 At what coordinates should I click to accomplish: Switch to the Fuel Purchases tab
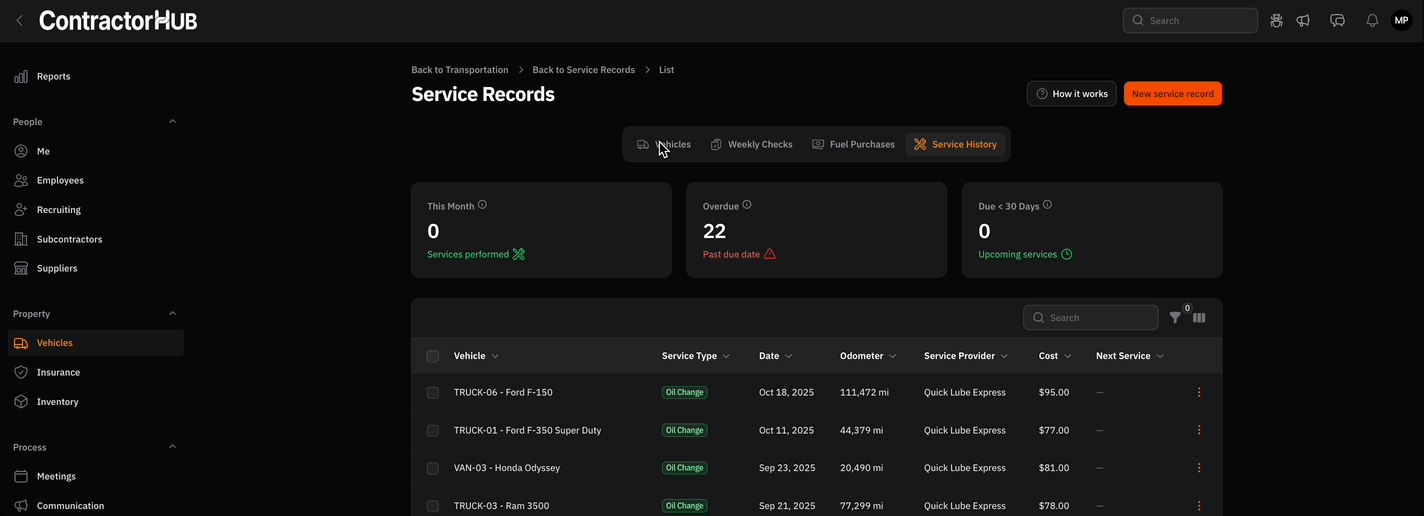point(853,144)
